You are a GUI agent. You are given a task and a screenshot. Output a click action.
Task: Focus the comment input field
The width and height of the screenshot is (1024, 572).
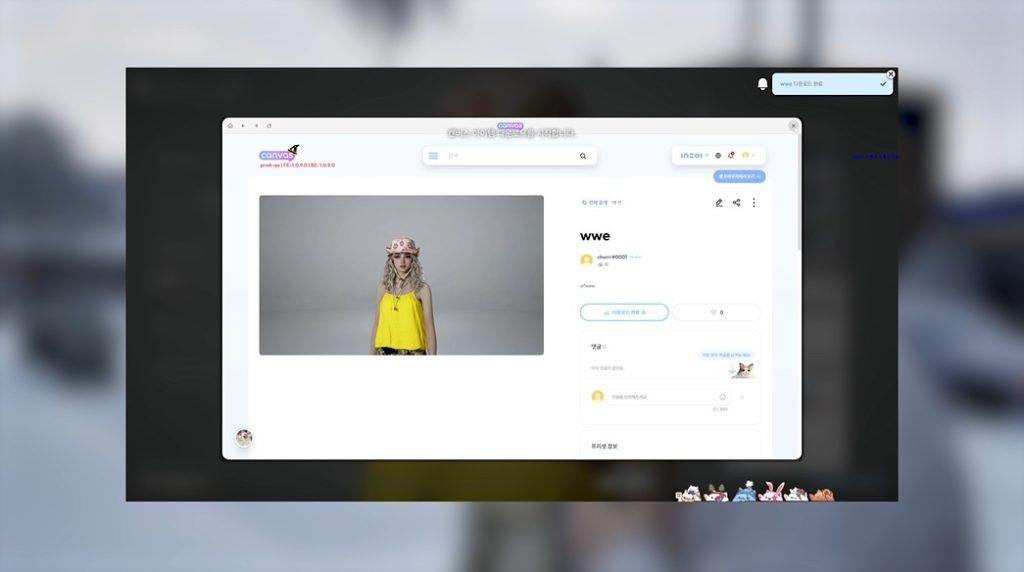pyautogui.click(x=660, y=397)
